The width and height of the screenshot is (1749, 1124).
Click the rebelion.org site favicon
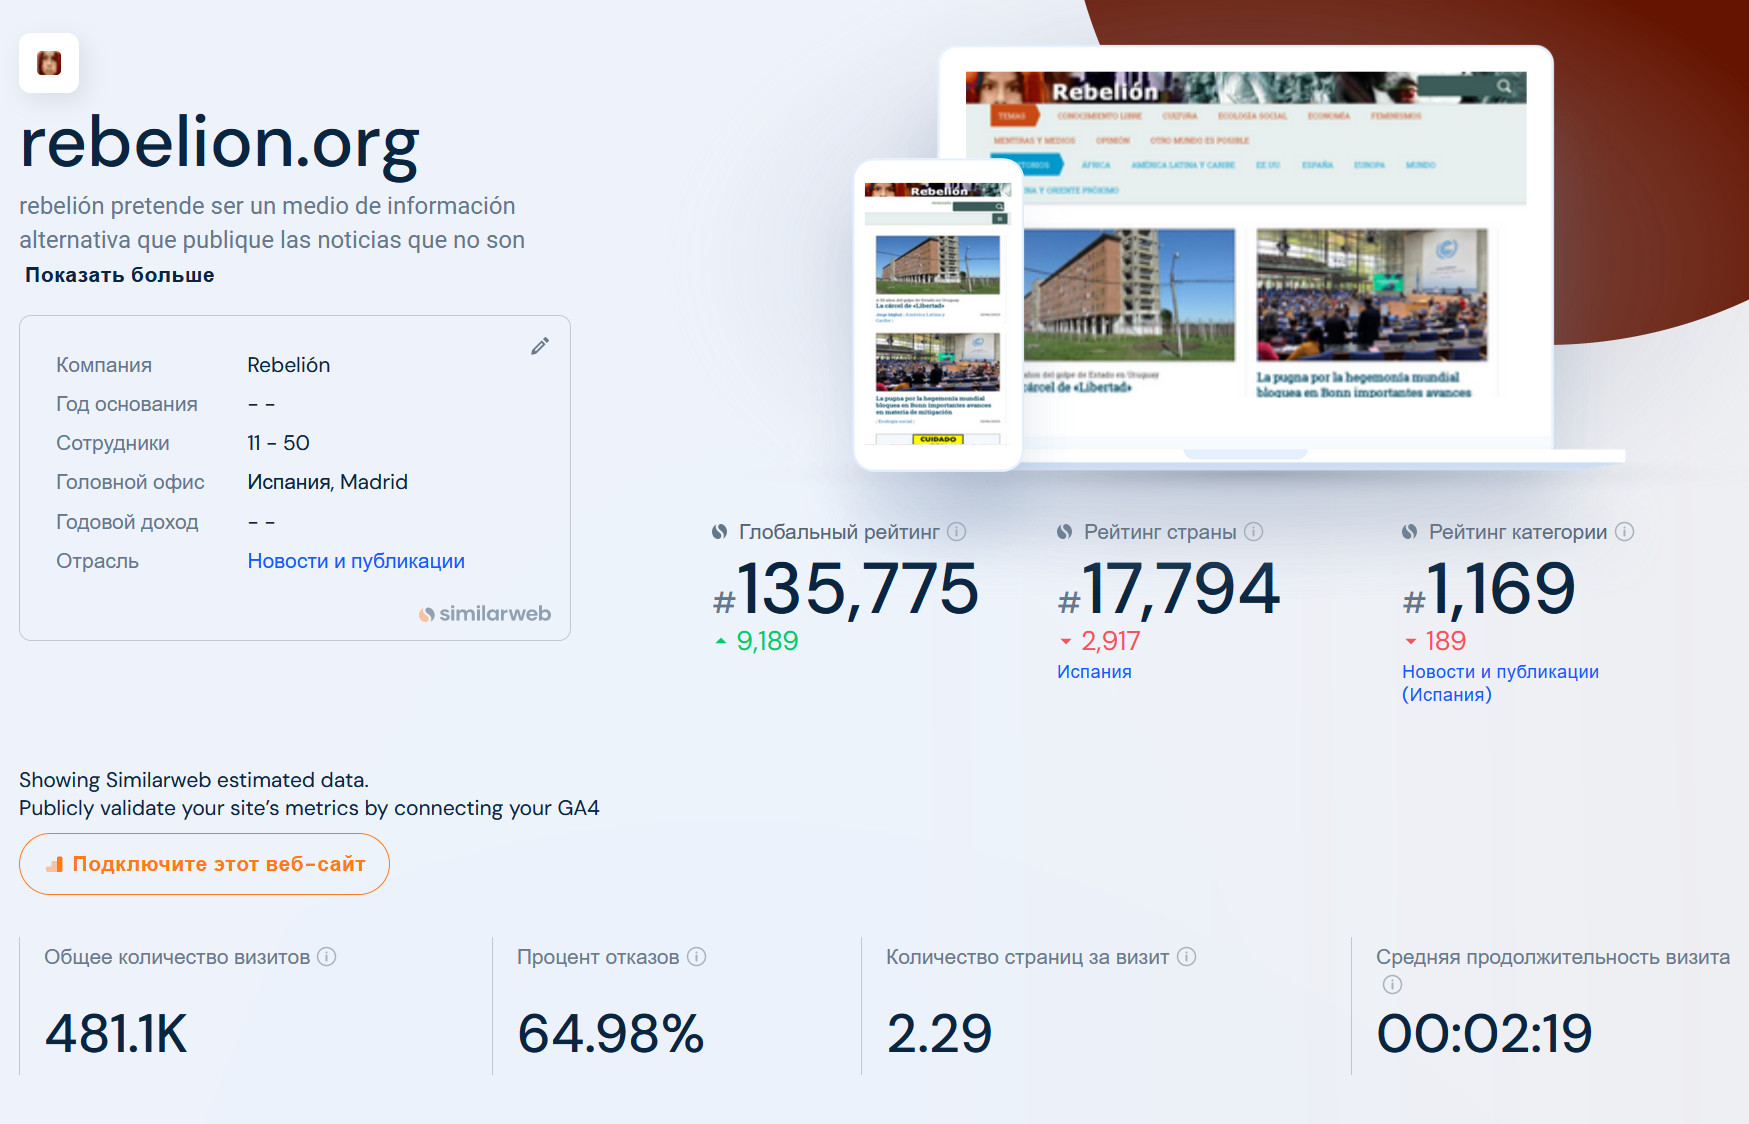point(49,63)
